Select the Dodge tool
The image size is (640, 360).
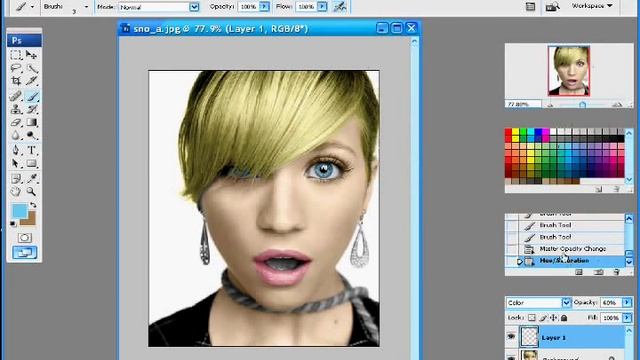point(31,136)
